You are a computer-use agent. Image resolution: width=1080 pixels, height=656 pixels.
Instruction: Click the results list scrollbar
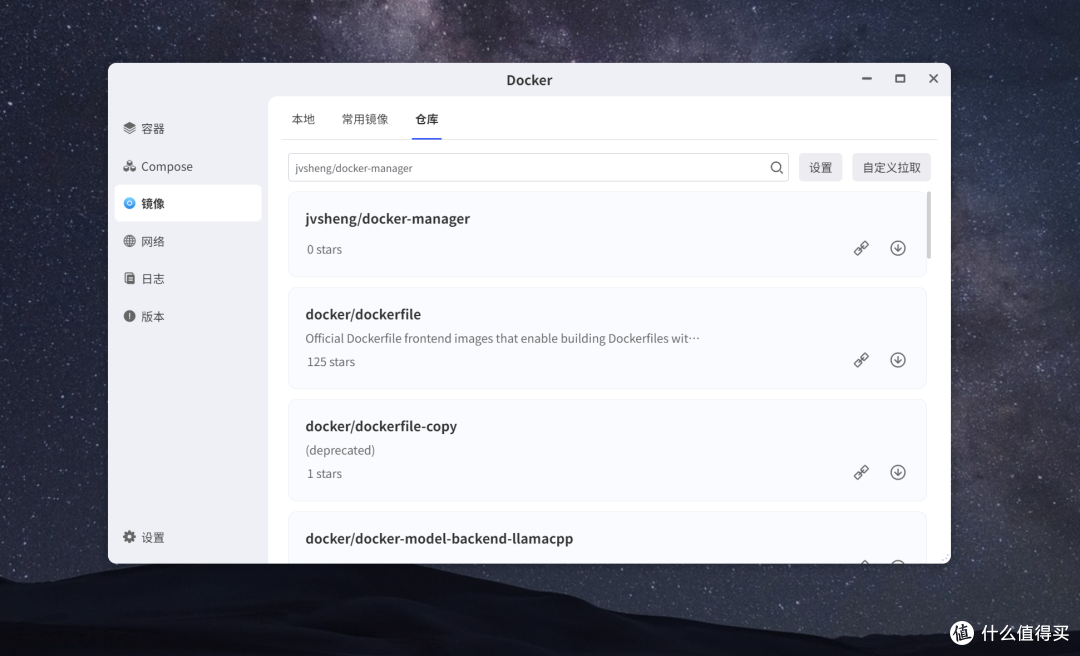pyautogui.click(x=929, y=225)
